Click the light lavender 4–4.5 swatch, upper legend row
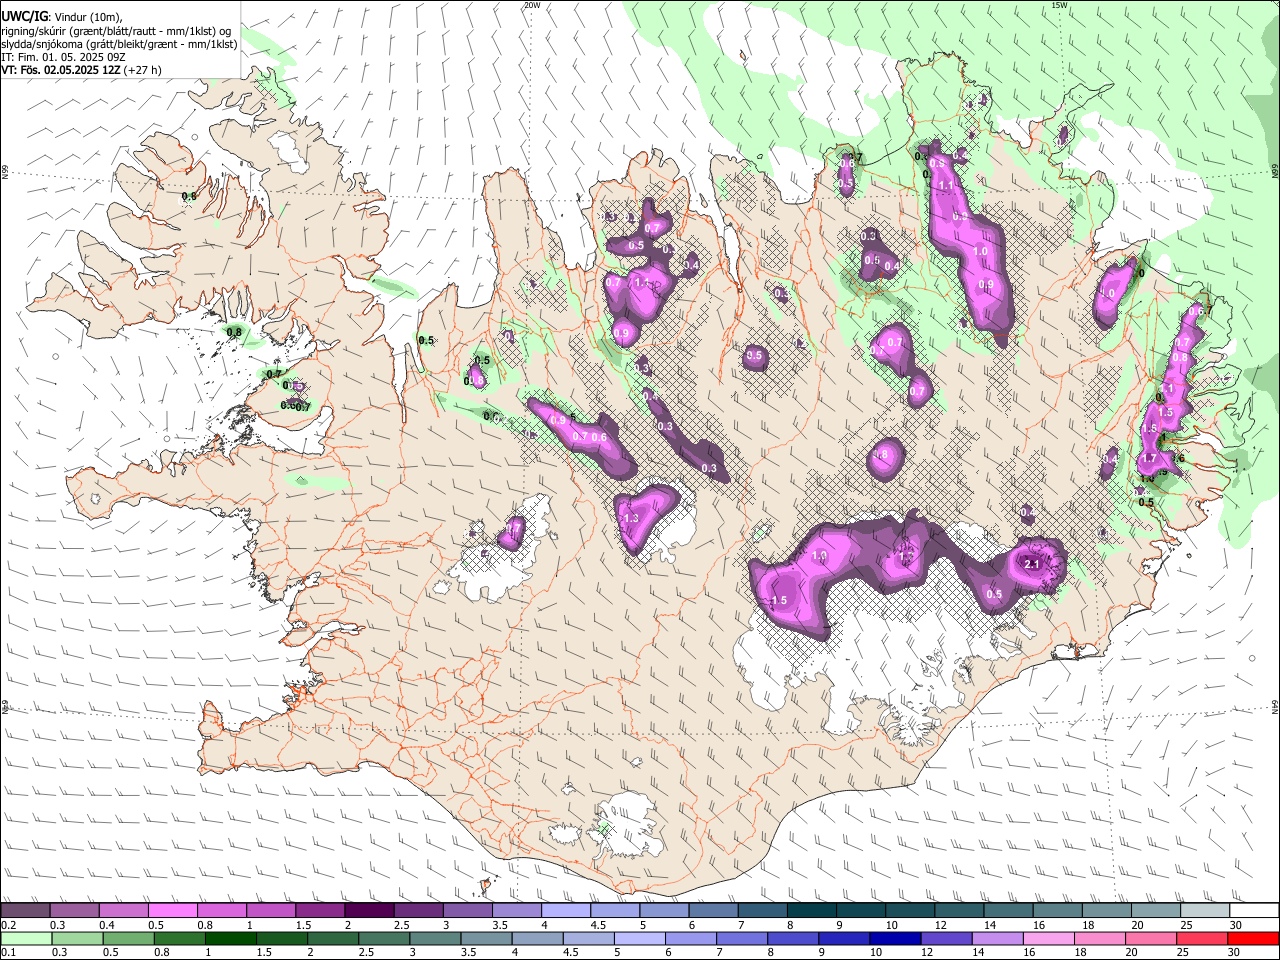The width and height of the screenshot is (1280, 960). coord(566,911)
